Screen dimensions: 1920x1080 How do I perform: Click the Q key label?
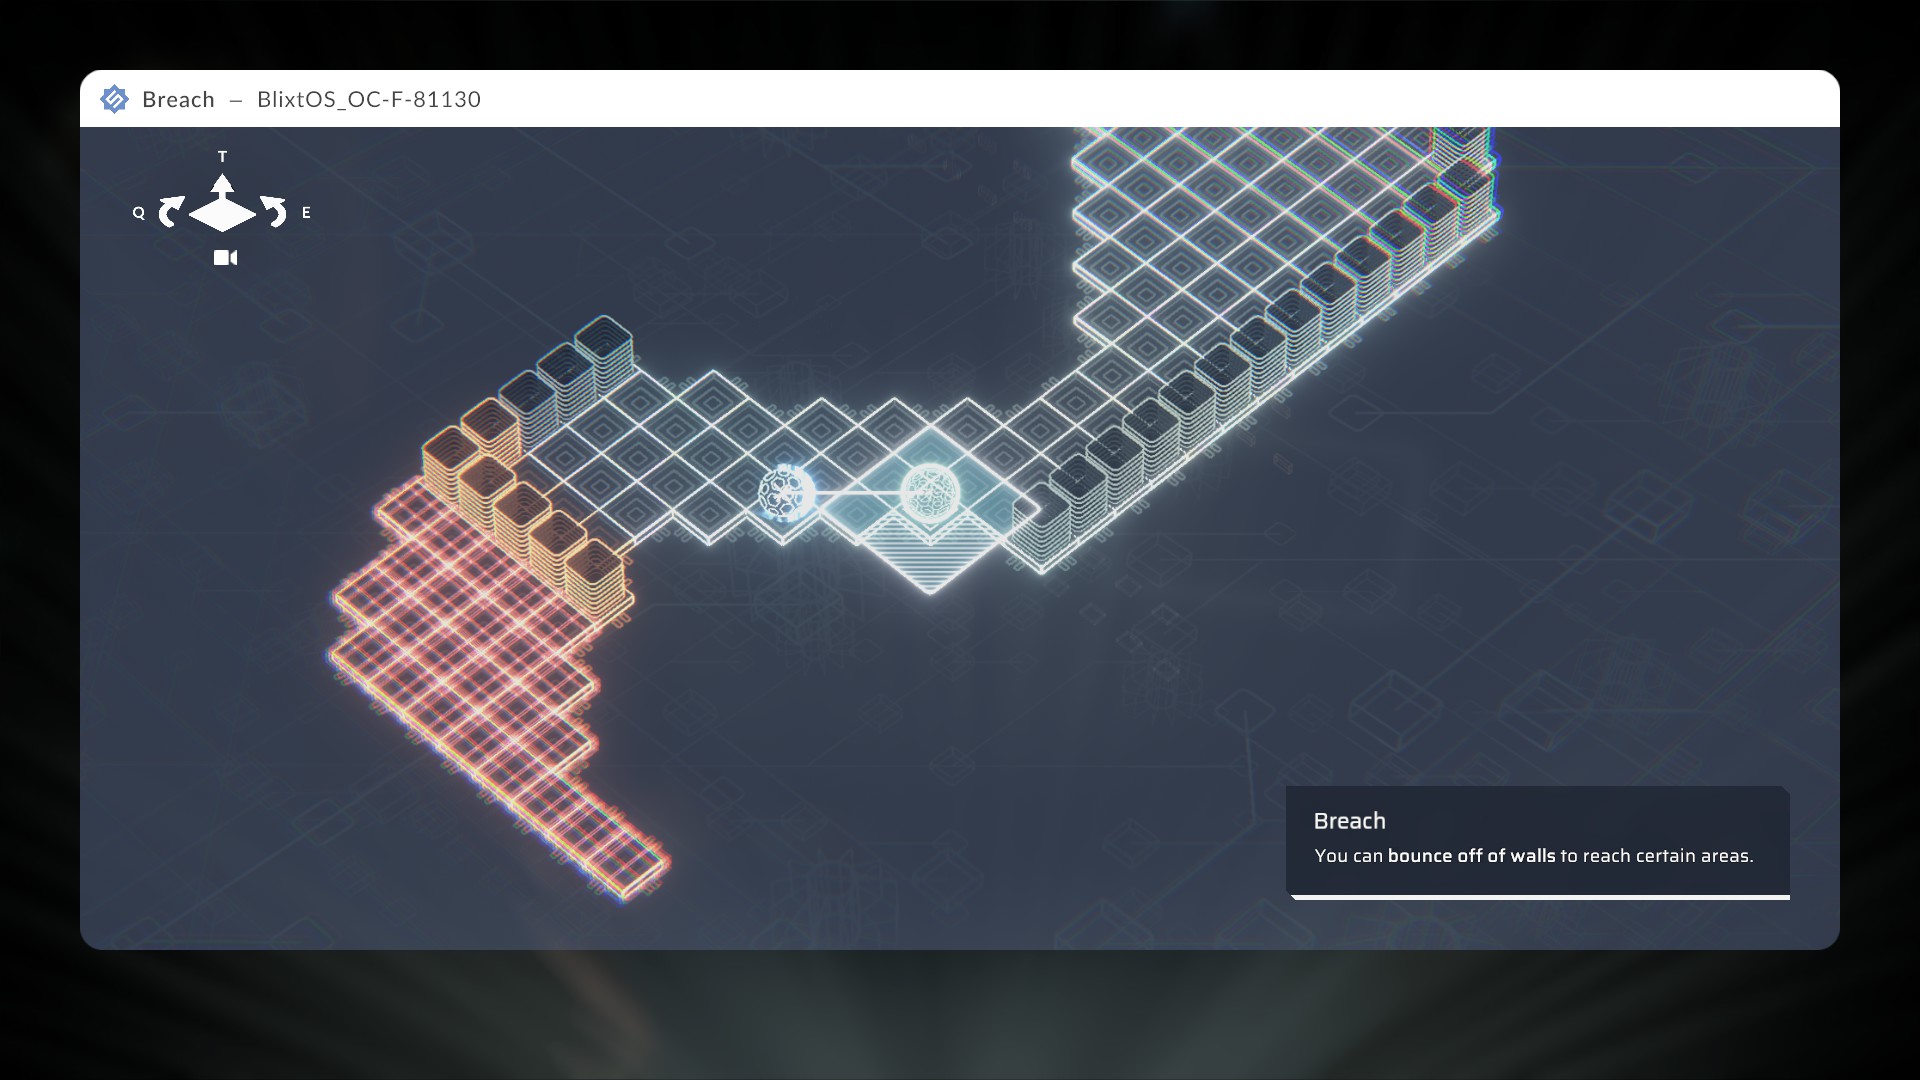click(x=139, y=213)
